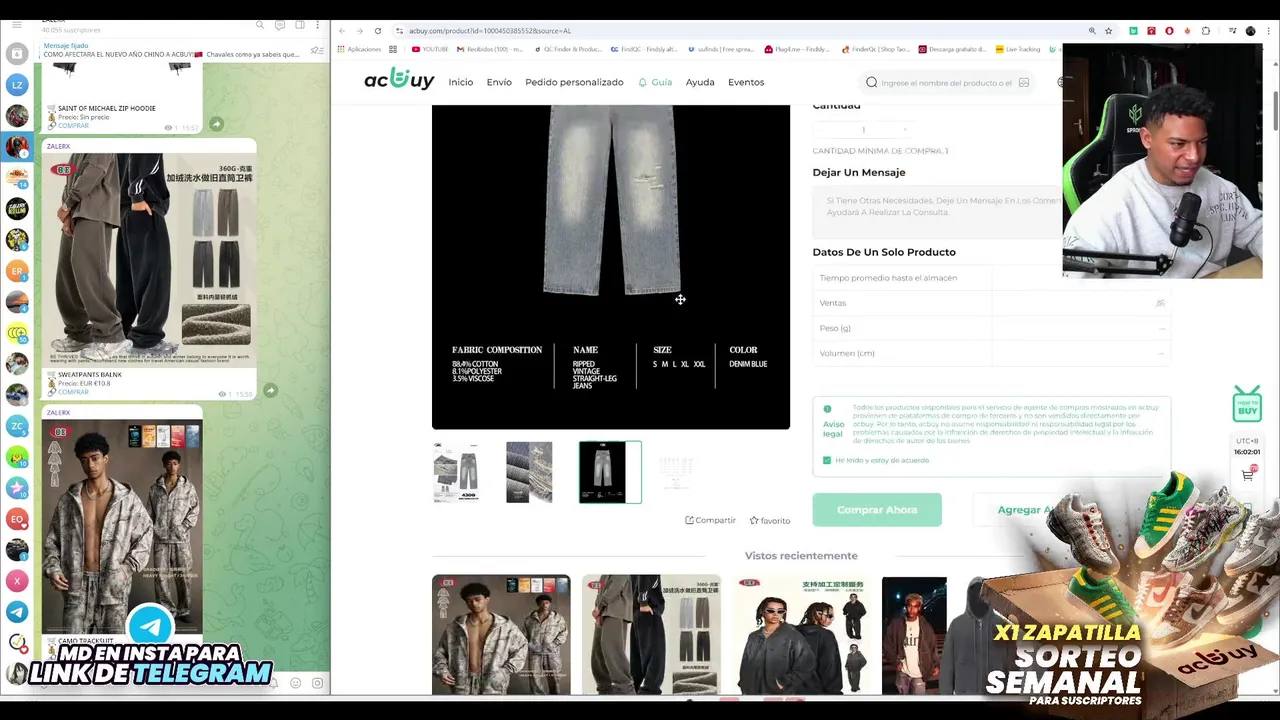Go forward in the browser
Image resolution: width=1280 pixels, height=720 pixels.
coord(359,31)
